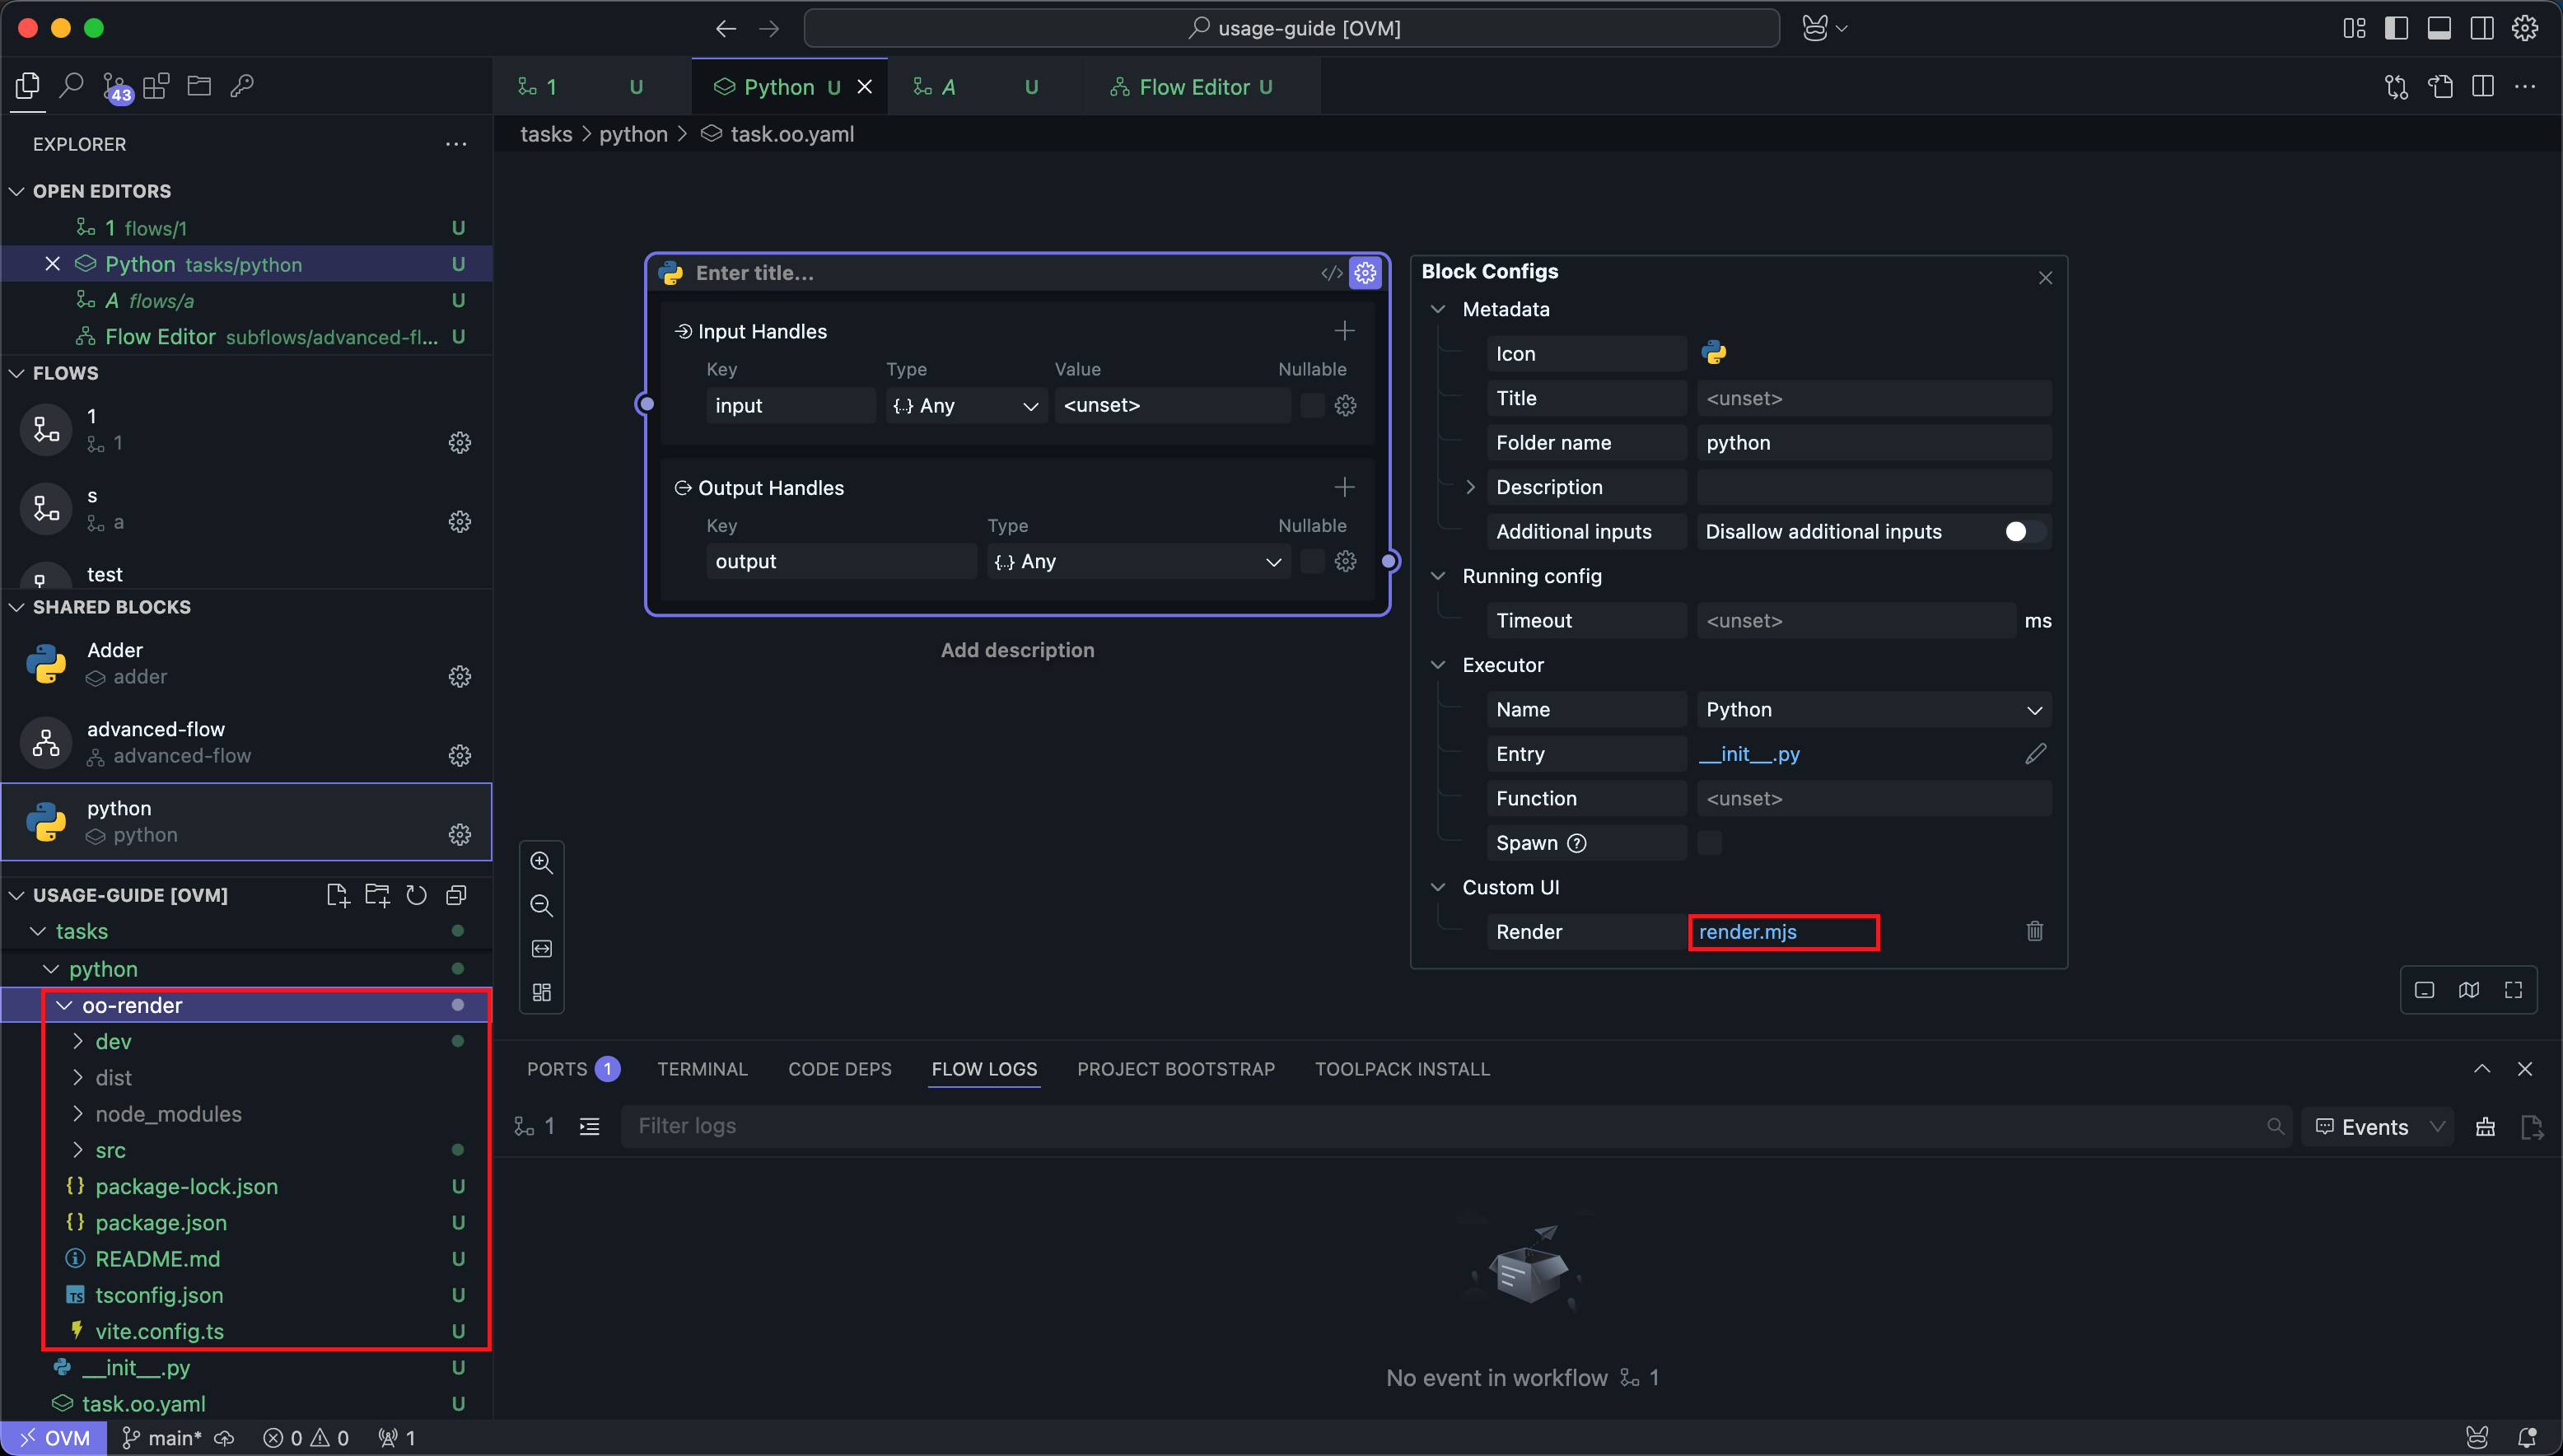This screenshot has height=1456, width=2563.
Task: Switch to the Flow Editor editor tab
Action: click(x=1194, y=87)
